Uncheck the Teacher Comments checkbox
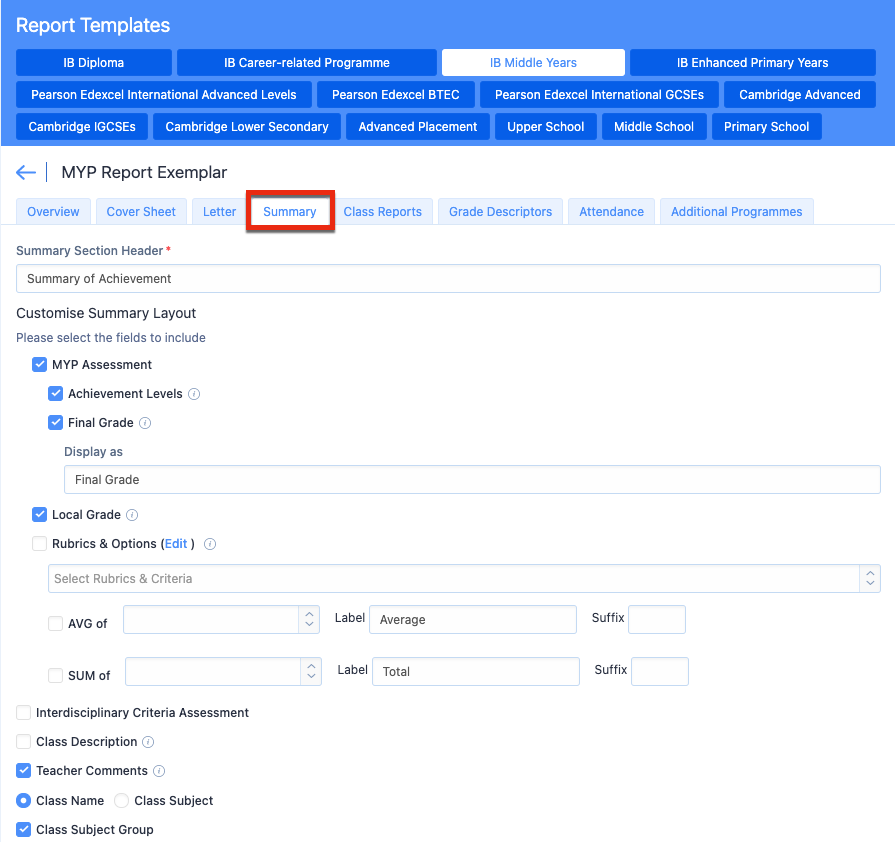The height and width of the screenshot is (842, 895). point(23,771)
